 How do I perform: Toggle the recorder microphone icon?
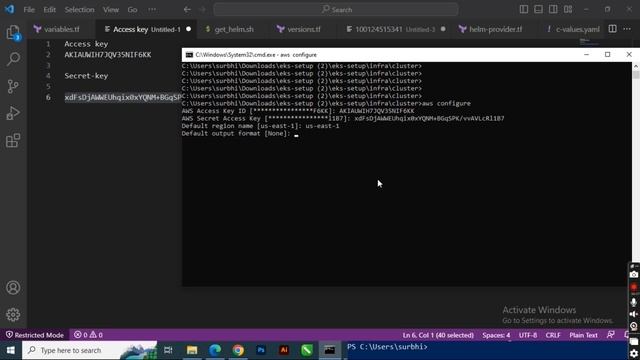[x=634, y=302]
